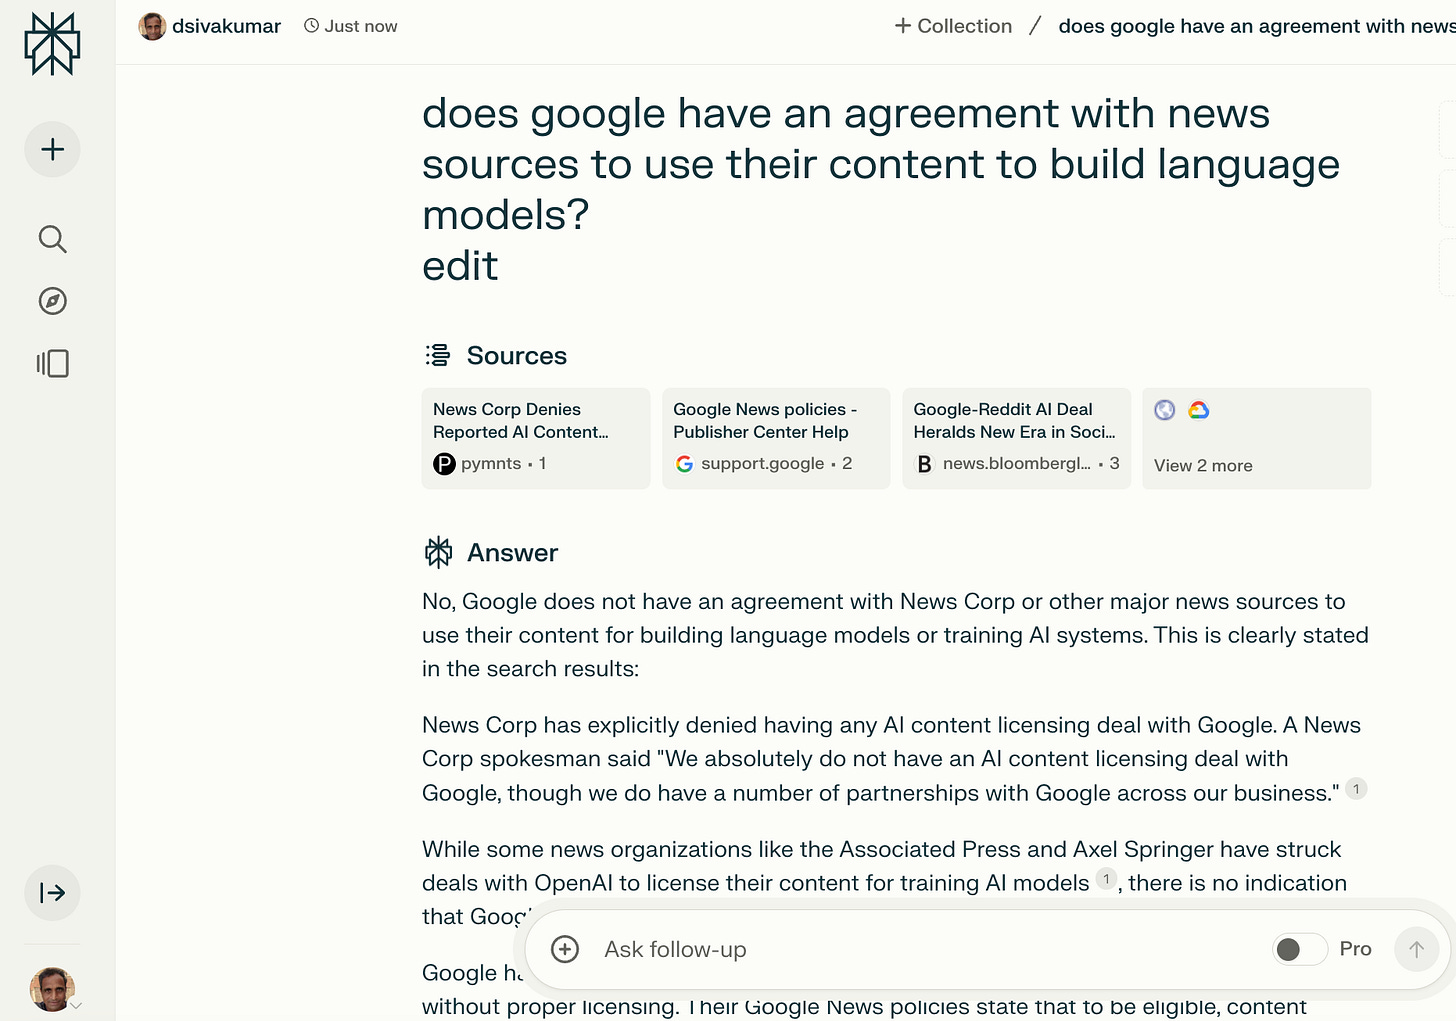Click the Google favicon on support.google
This screenshot has width=1456, height=1021.
[684, 464]
